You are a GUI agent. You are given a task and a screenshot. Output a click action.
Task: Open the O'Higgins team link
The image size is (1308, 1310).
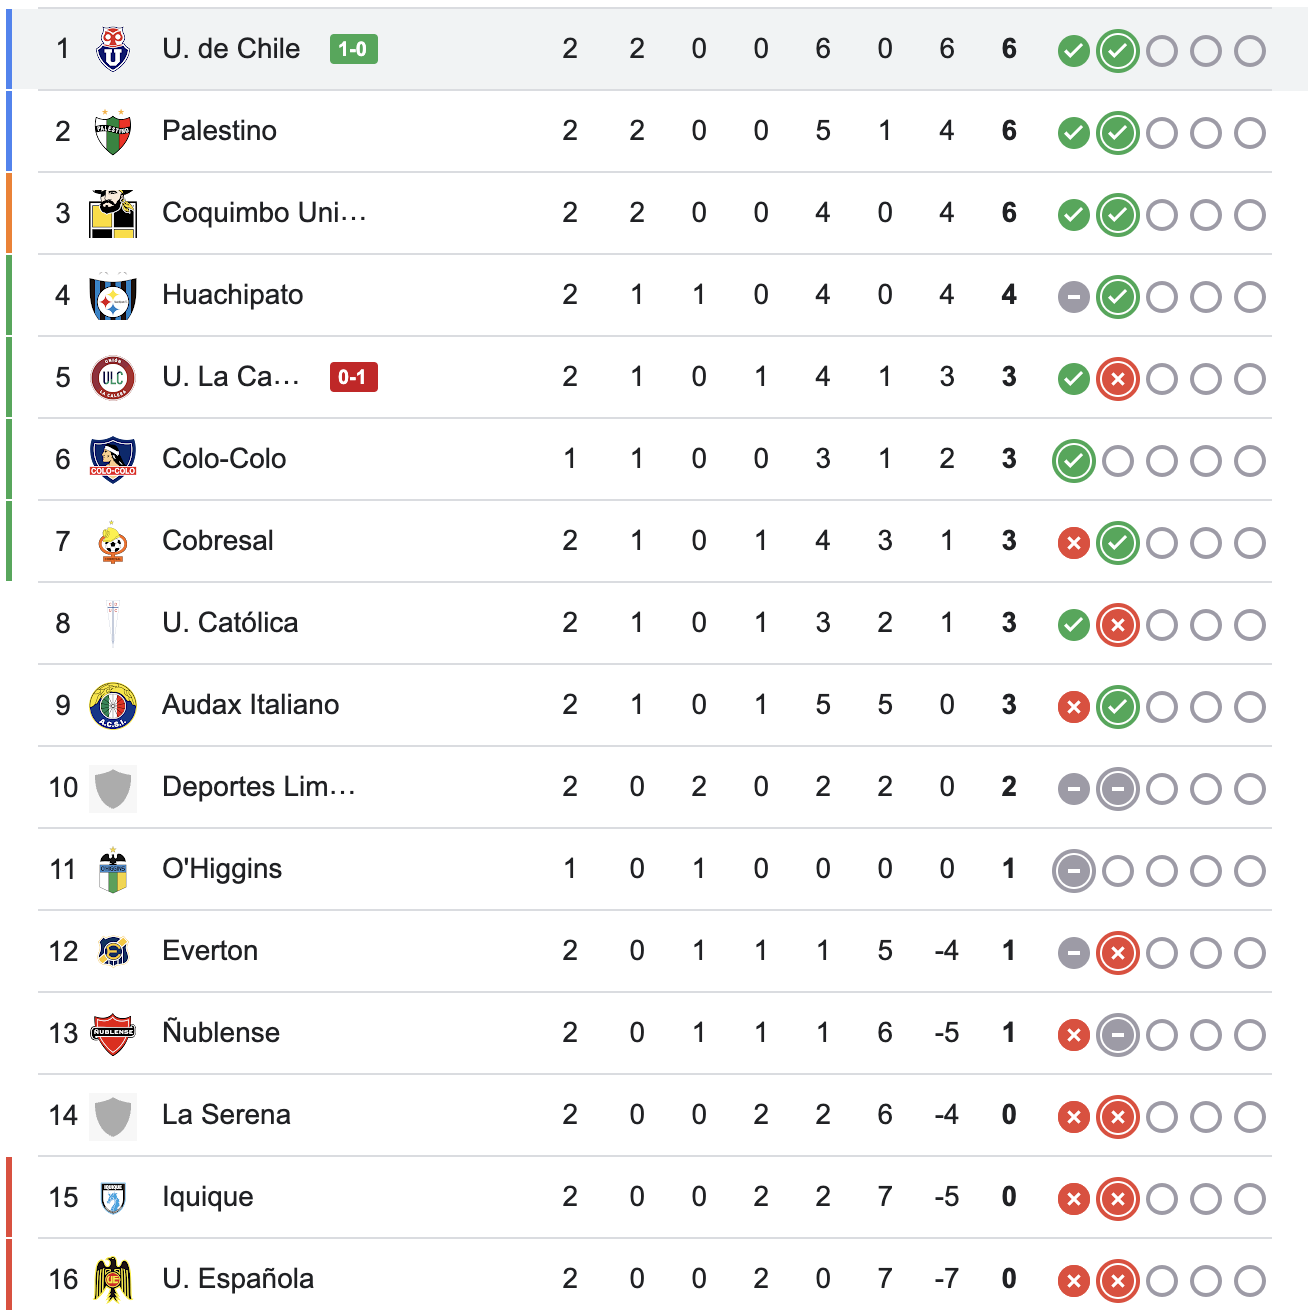(x=222, y=869)
